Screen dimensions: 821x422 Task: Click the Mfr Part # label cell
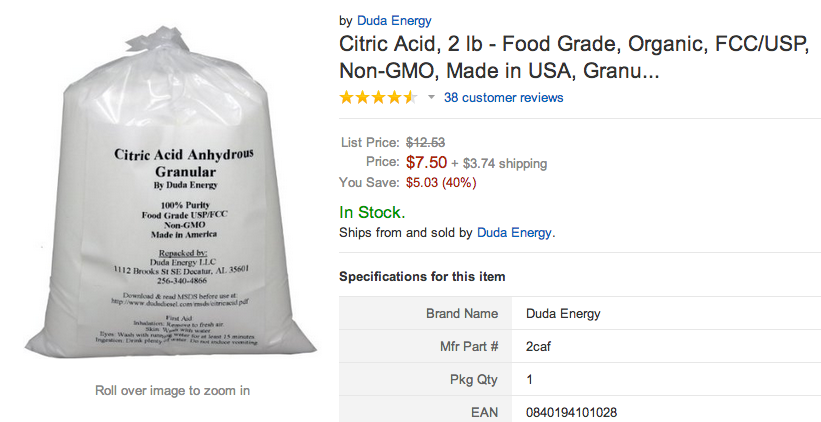(468, 347)
